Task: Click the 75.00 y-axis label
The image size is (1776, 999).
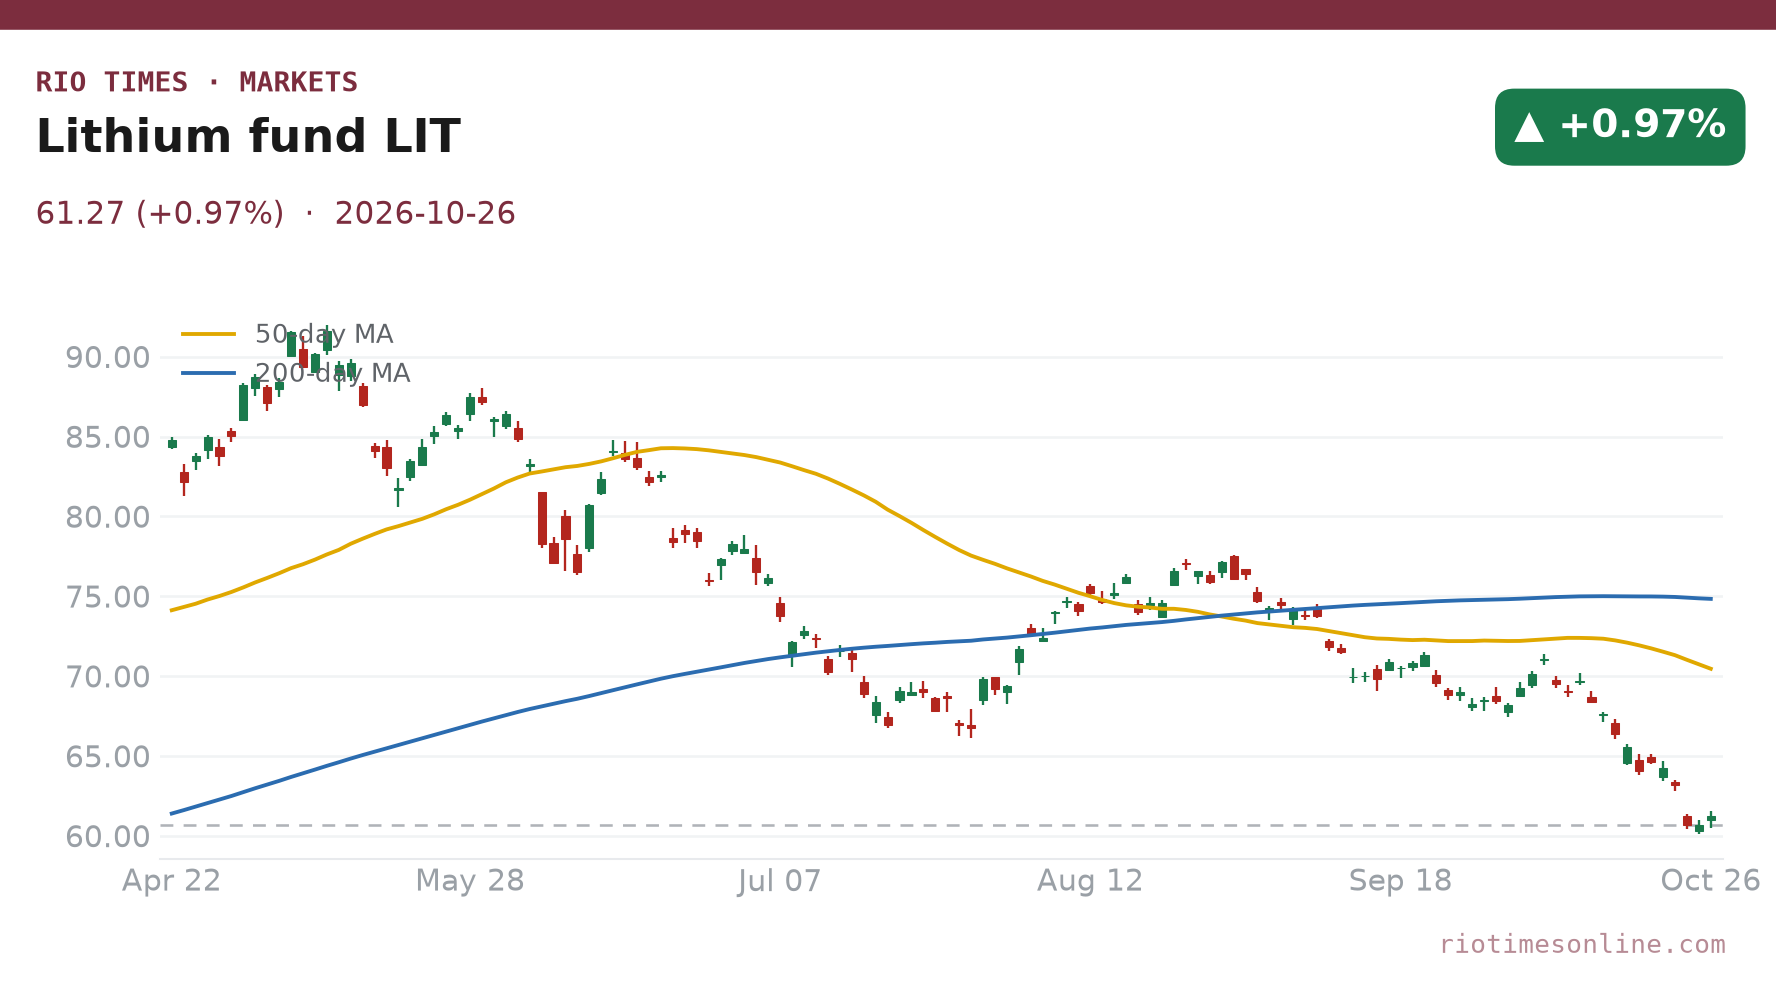Action: point(108,597)
